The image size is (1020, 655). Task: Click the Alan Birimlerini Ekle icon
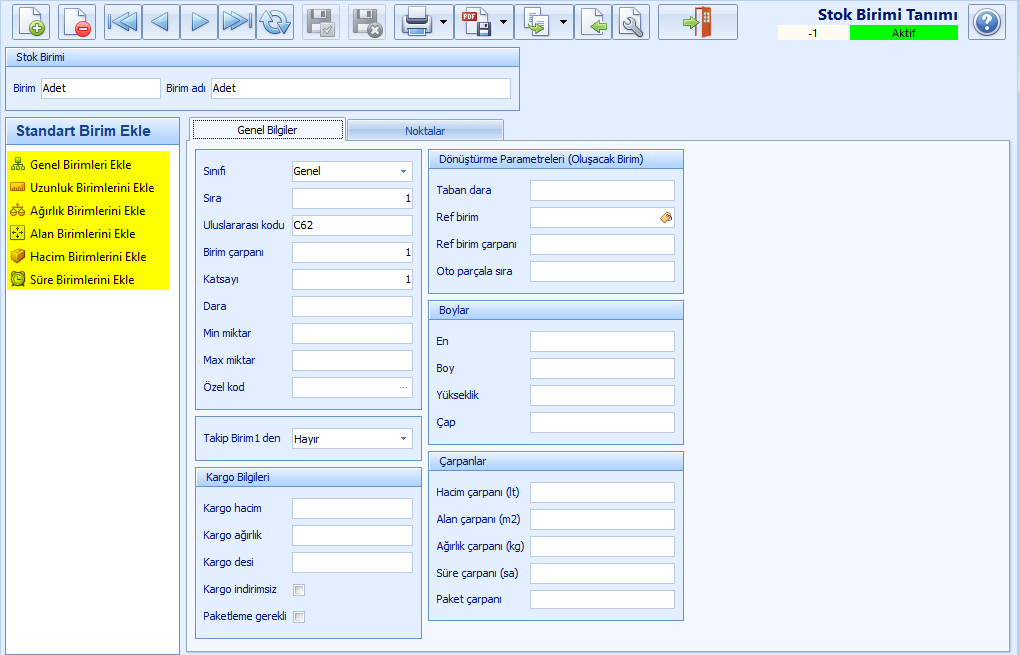tap(18, 234)
